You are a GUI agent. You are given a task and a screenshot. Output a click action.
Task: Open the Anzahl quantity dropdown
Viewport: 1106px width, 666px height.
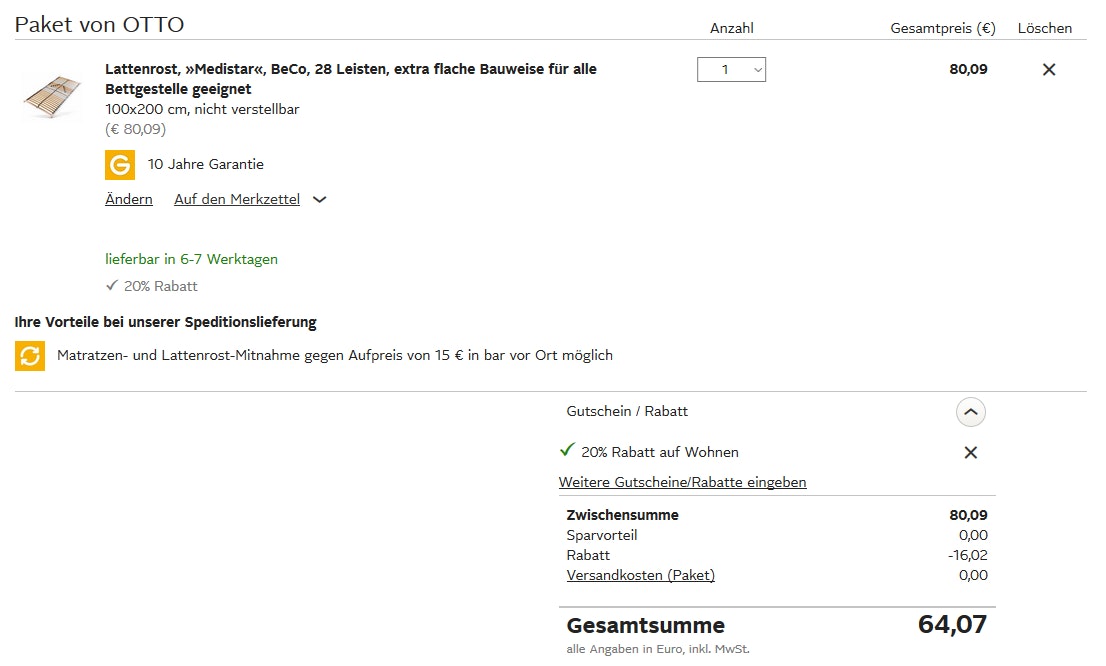coord(731,70)
